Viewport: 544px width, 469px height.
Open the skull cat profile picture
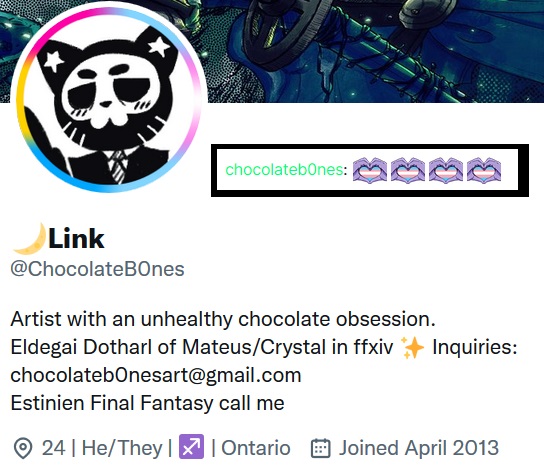coord(109,100)
